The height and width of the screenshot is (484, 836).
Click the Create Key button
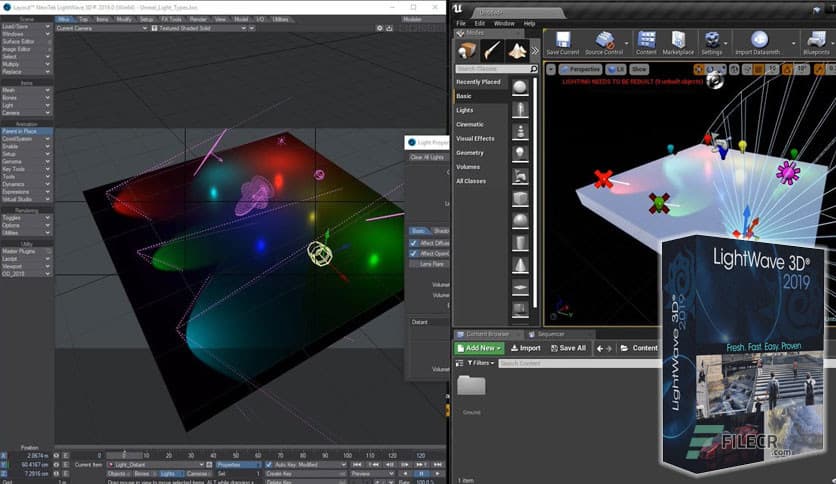[305, 474]
